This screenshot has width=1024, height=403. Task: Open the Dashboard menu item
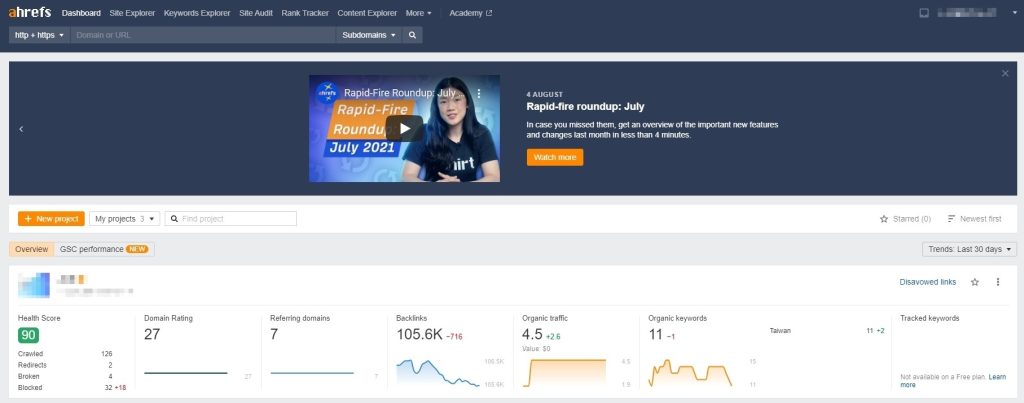coord(81,13)
